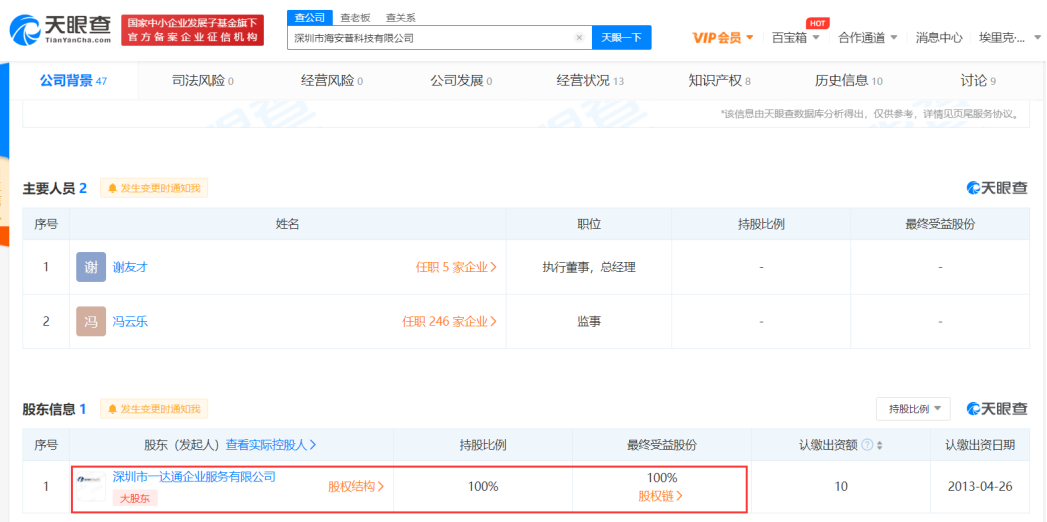Click the 谢 avatar icon
The height and width of the screenshot is (522, 1047).
click(x=91, y=267)
